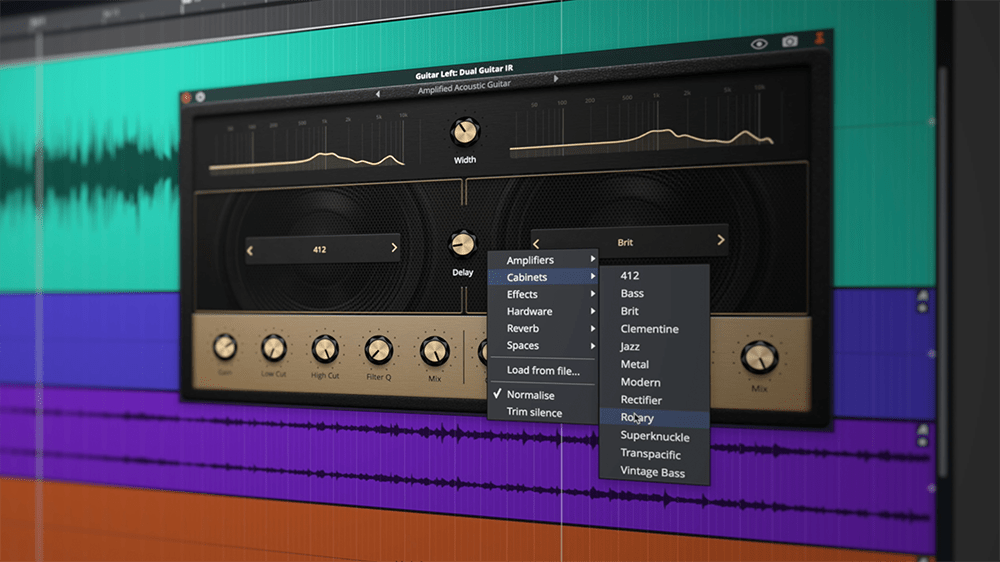The height and width of the screenshot is (562, 1000).
Task: Click Load from file...
Action: (542, 370)
